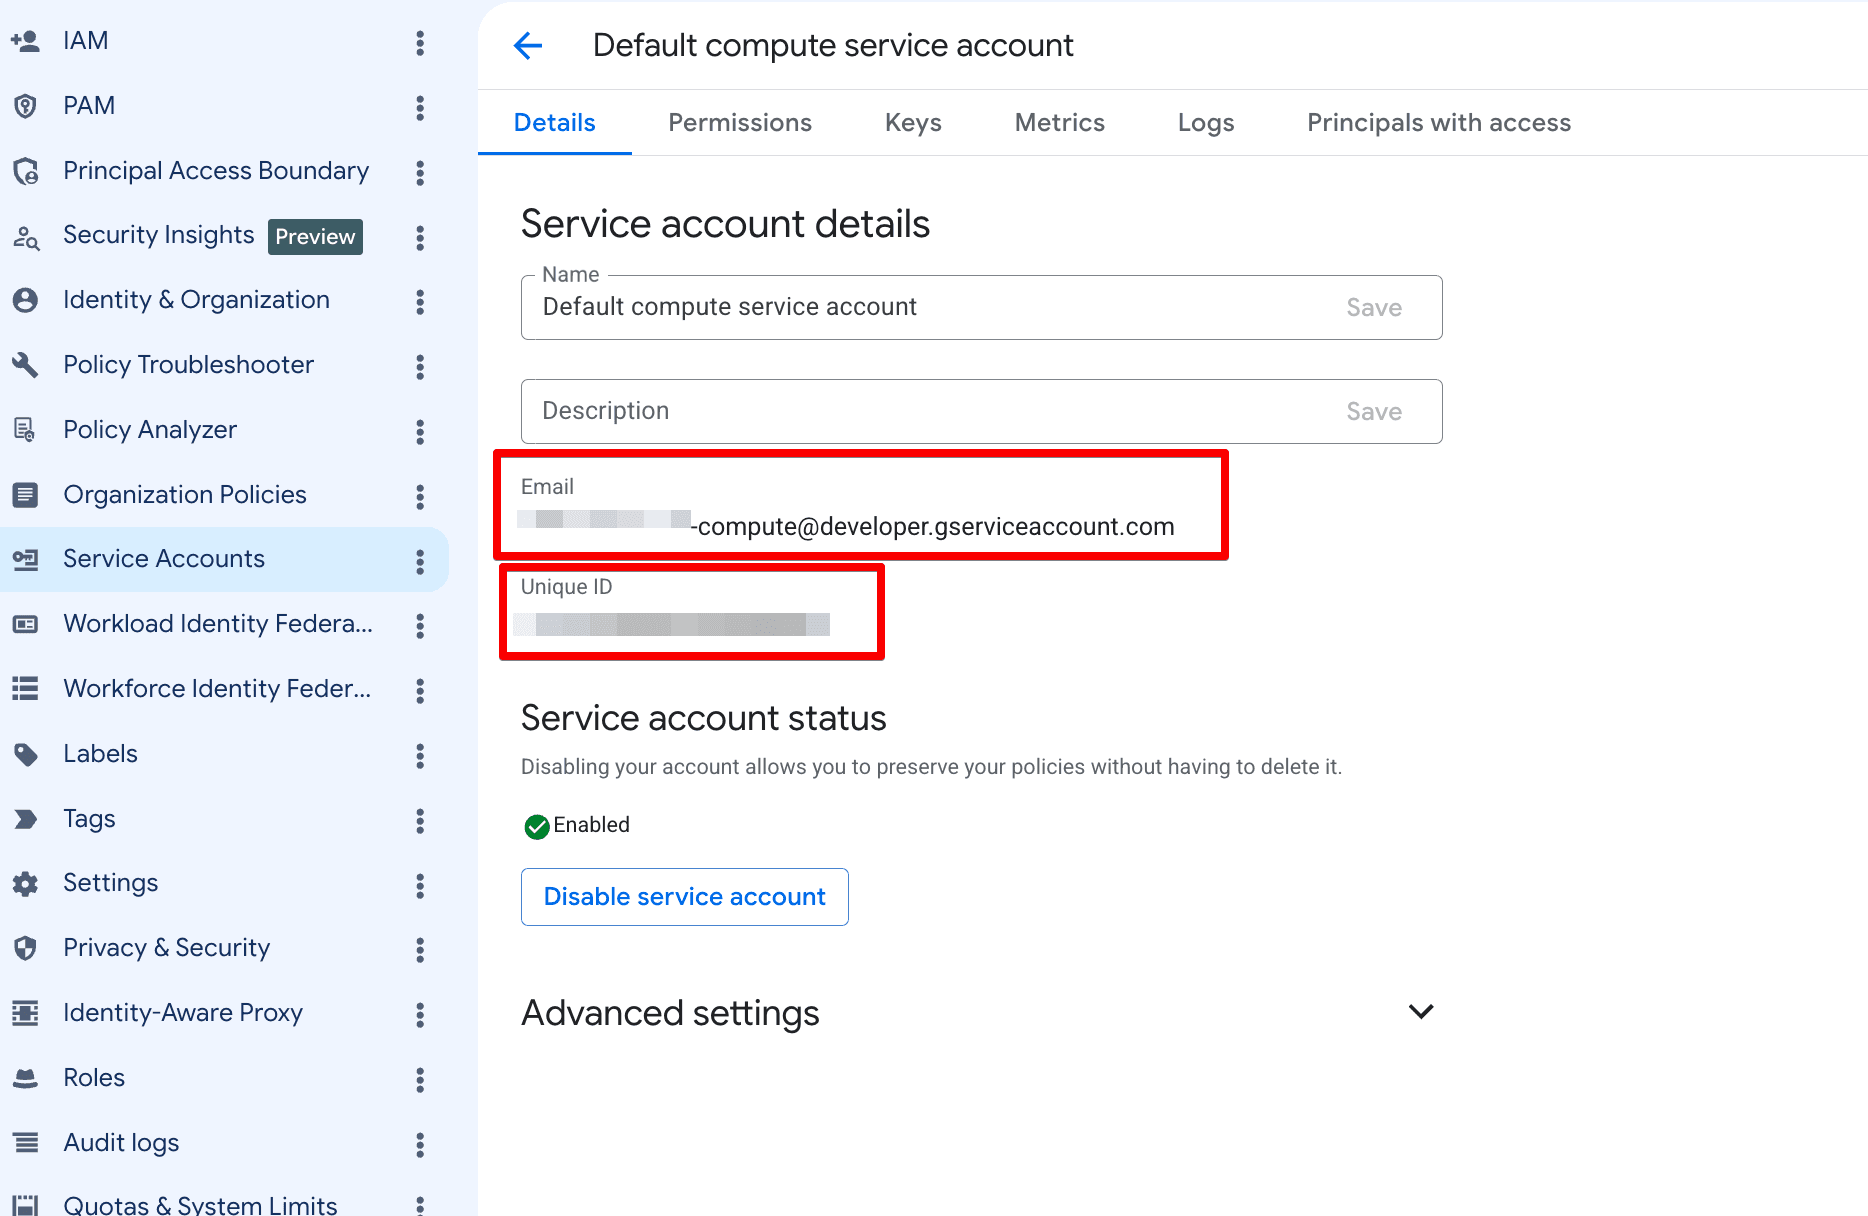Screen dimensions: 1868x1216
Task: Click the Roles hat icon
Action: 25,1078
